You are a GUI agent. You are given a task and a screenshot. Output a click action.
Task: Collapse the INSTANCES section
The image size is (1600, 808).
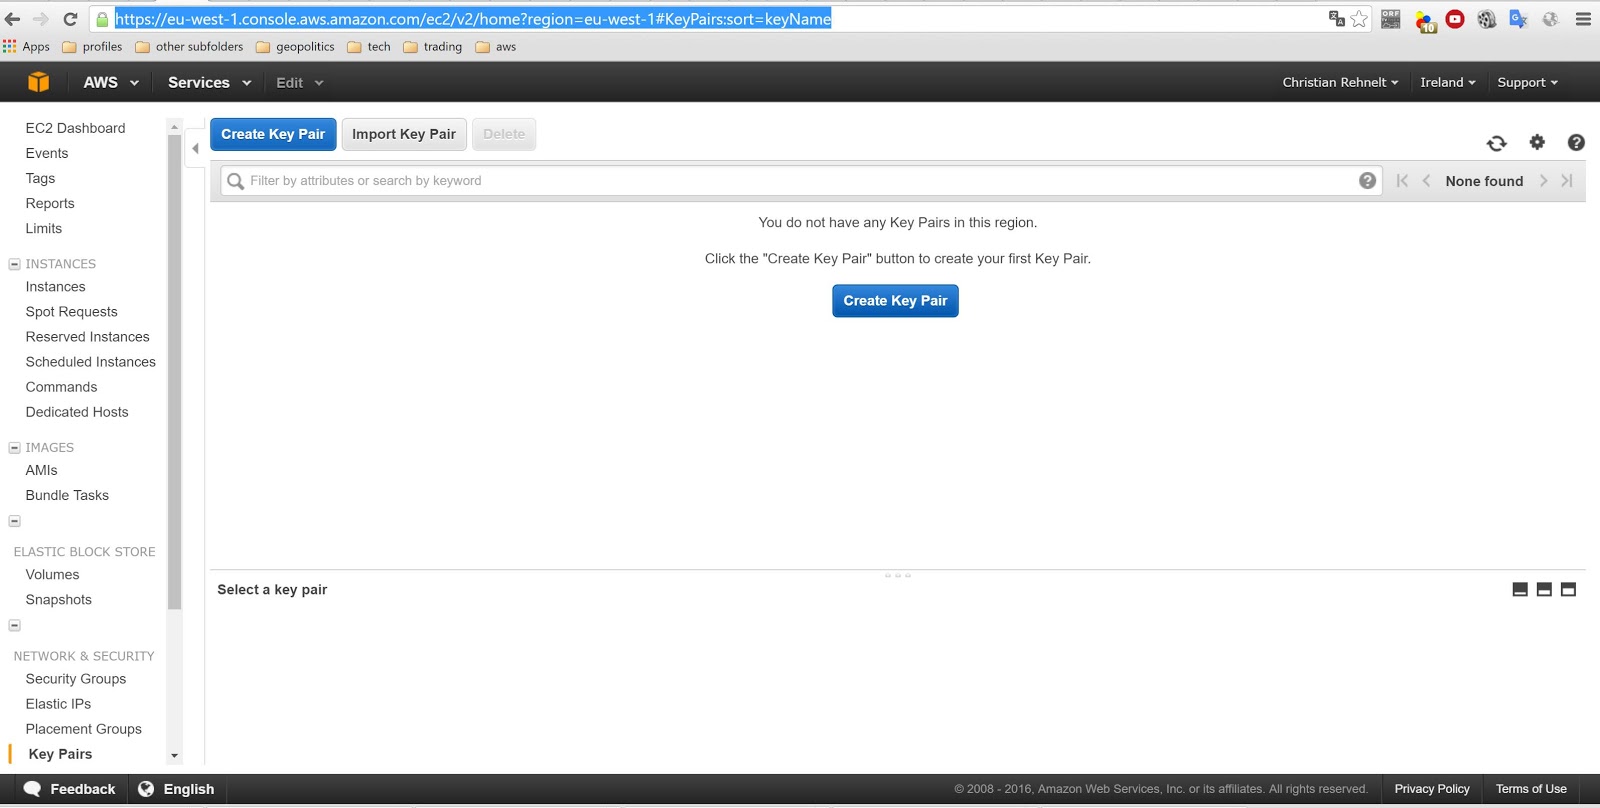(x=14, y=264)
